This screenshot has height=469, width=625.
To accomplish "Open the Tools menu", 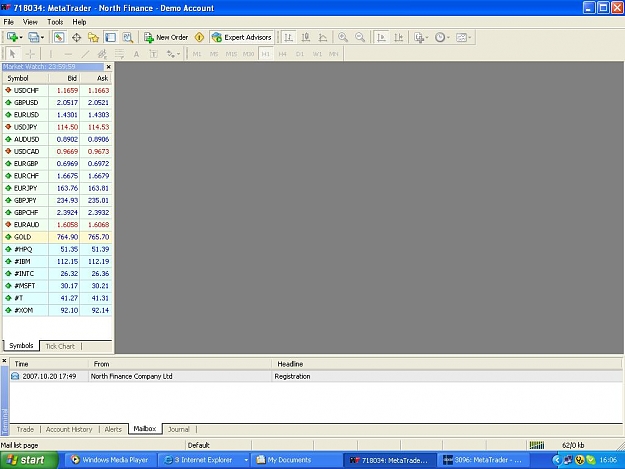I will 55,22.
